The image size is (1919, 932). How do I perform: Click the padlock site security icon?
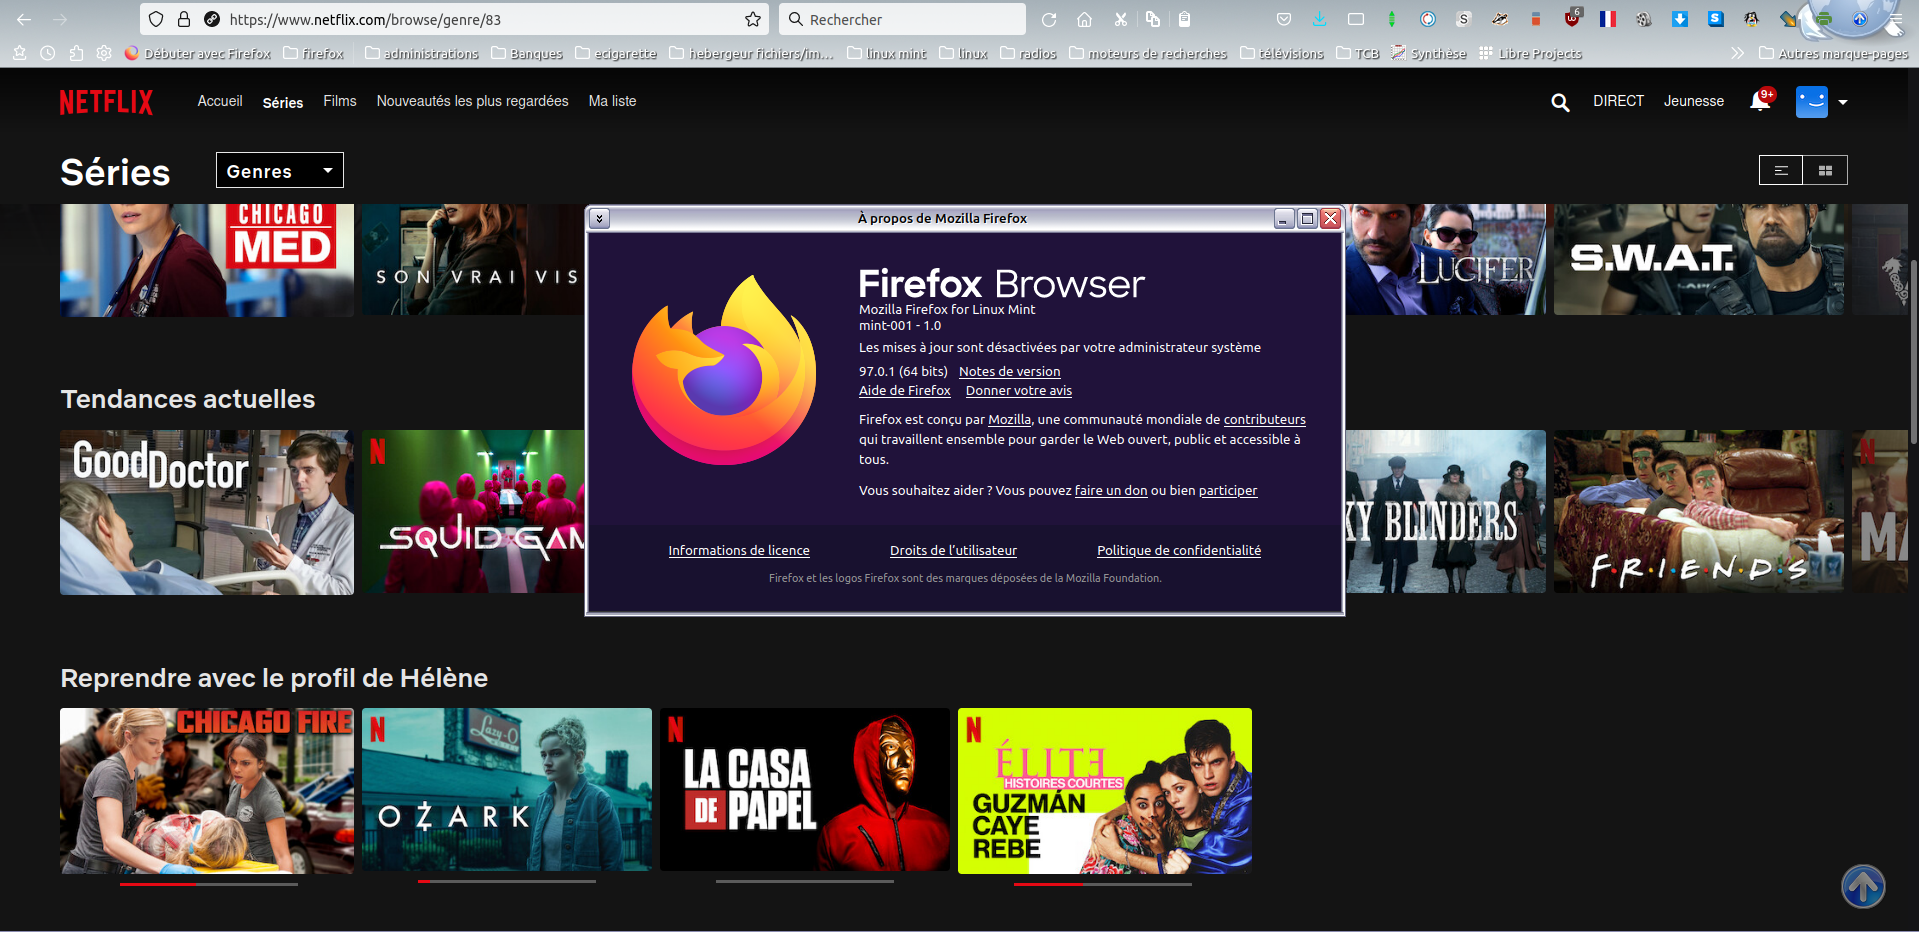(184, 19)
